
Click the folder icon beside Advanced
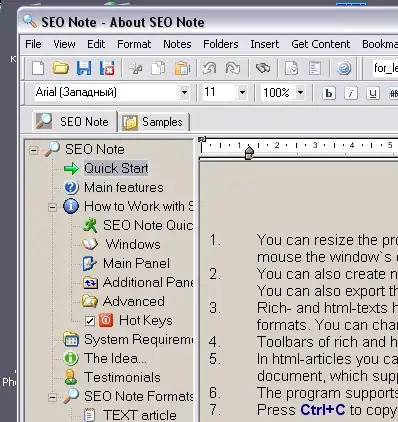(x=90, y=301)
